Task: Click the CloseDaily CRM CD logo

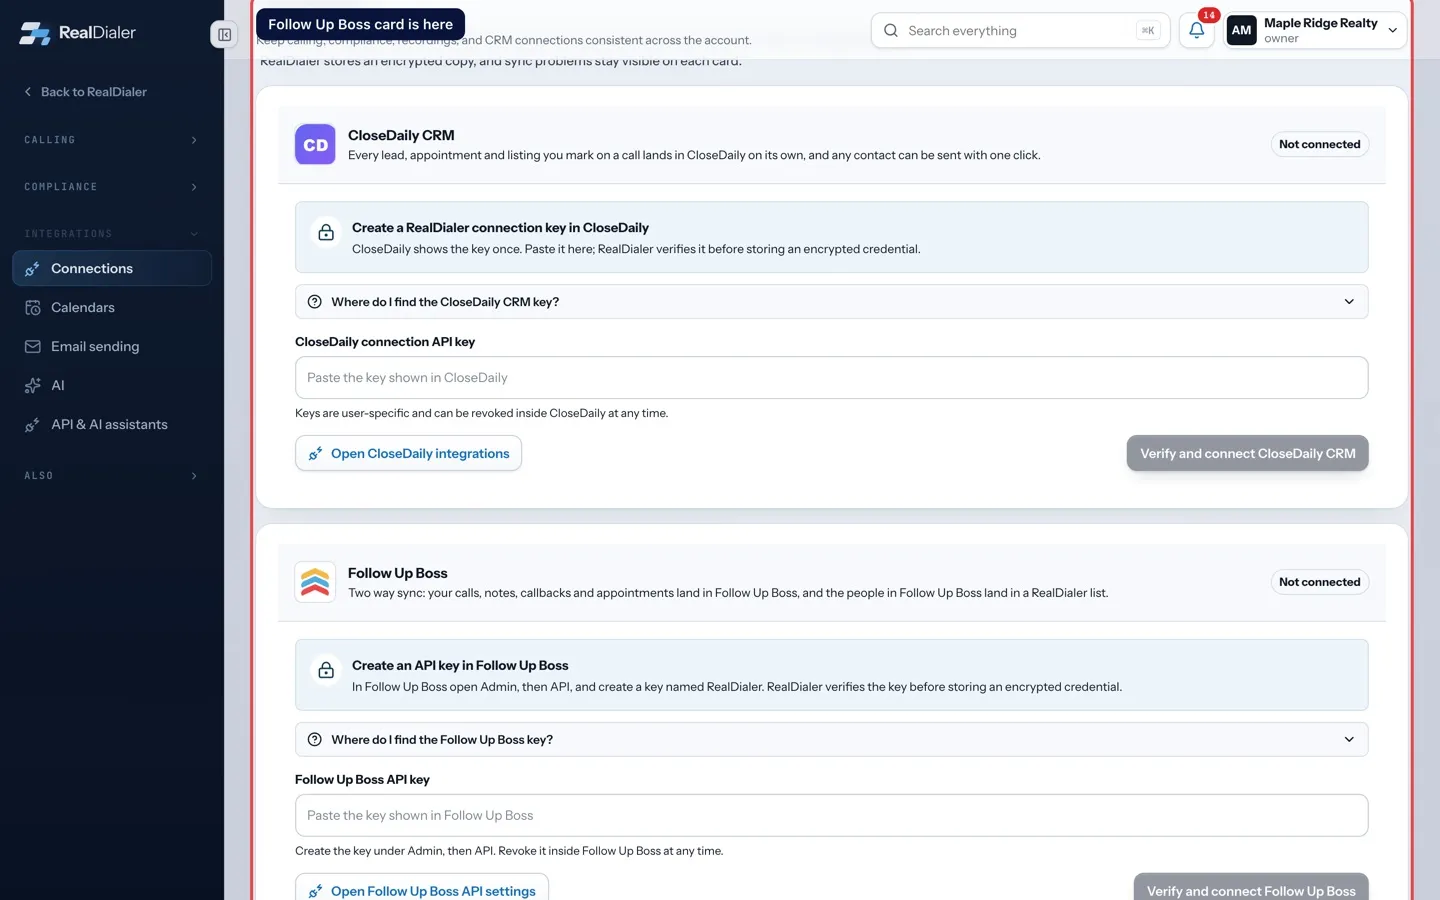Action: tap(315, 145)
